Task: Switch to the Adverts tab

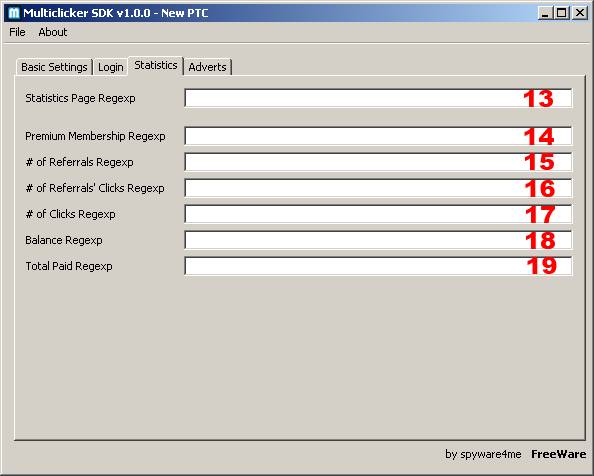Action: tap(208, 67)
